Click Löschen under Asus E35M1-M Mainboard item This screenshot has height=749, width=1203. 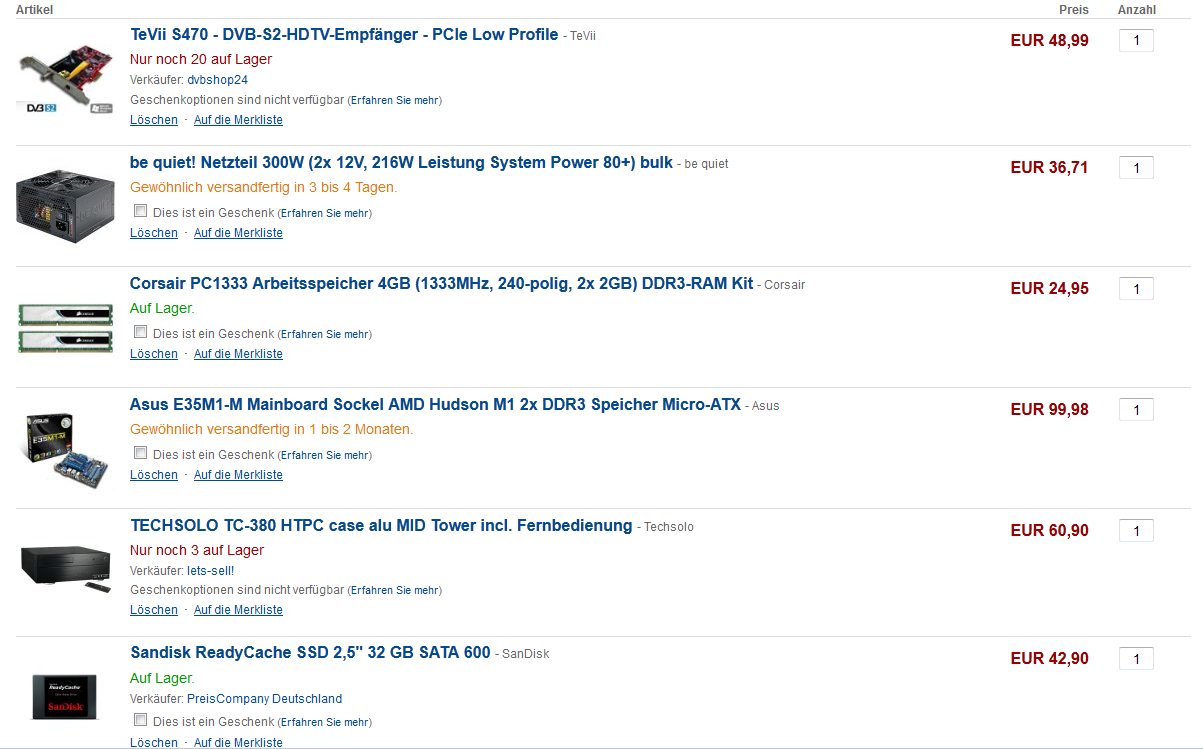tap(154, 475)
